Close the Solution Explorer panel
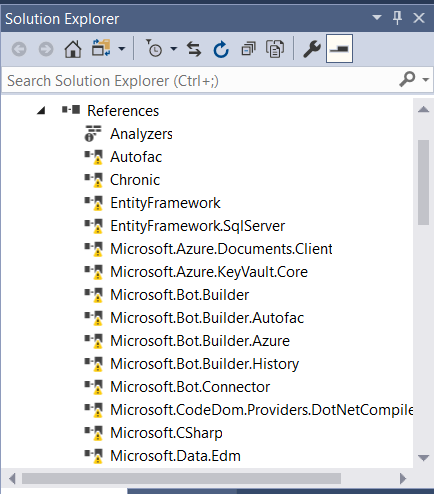Viewport: 434px width, 494px height. 419,18
